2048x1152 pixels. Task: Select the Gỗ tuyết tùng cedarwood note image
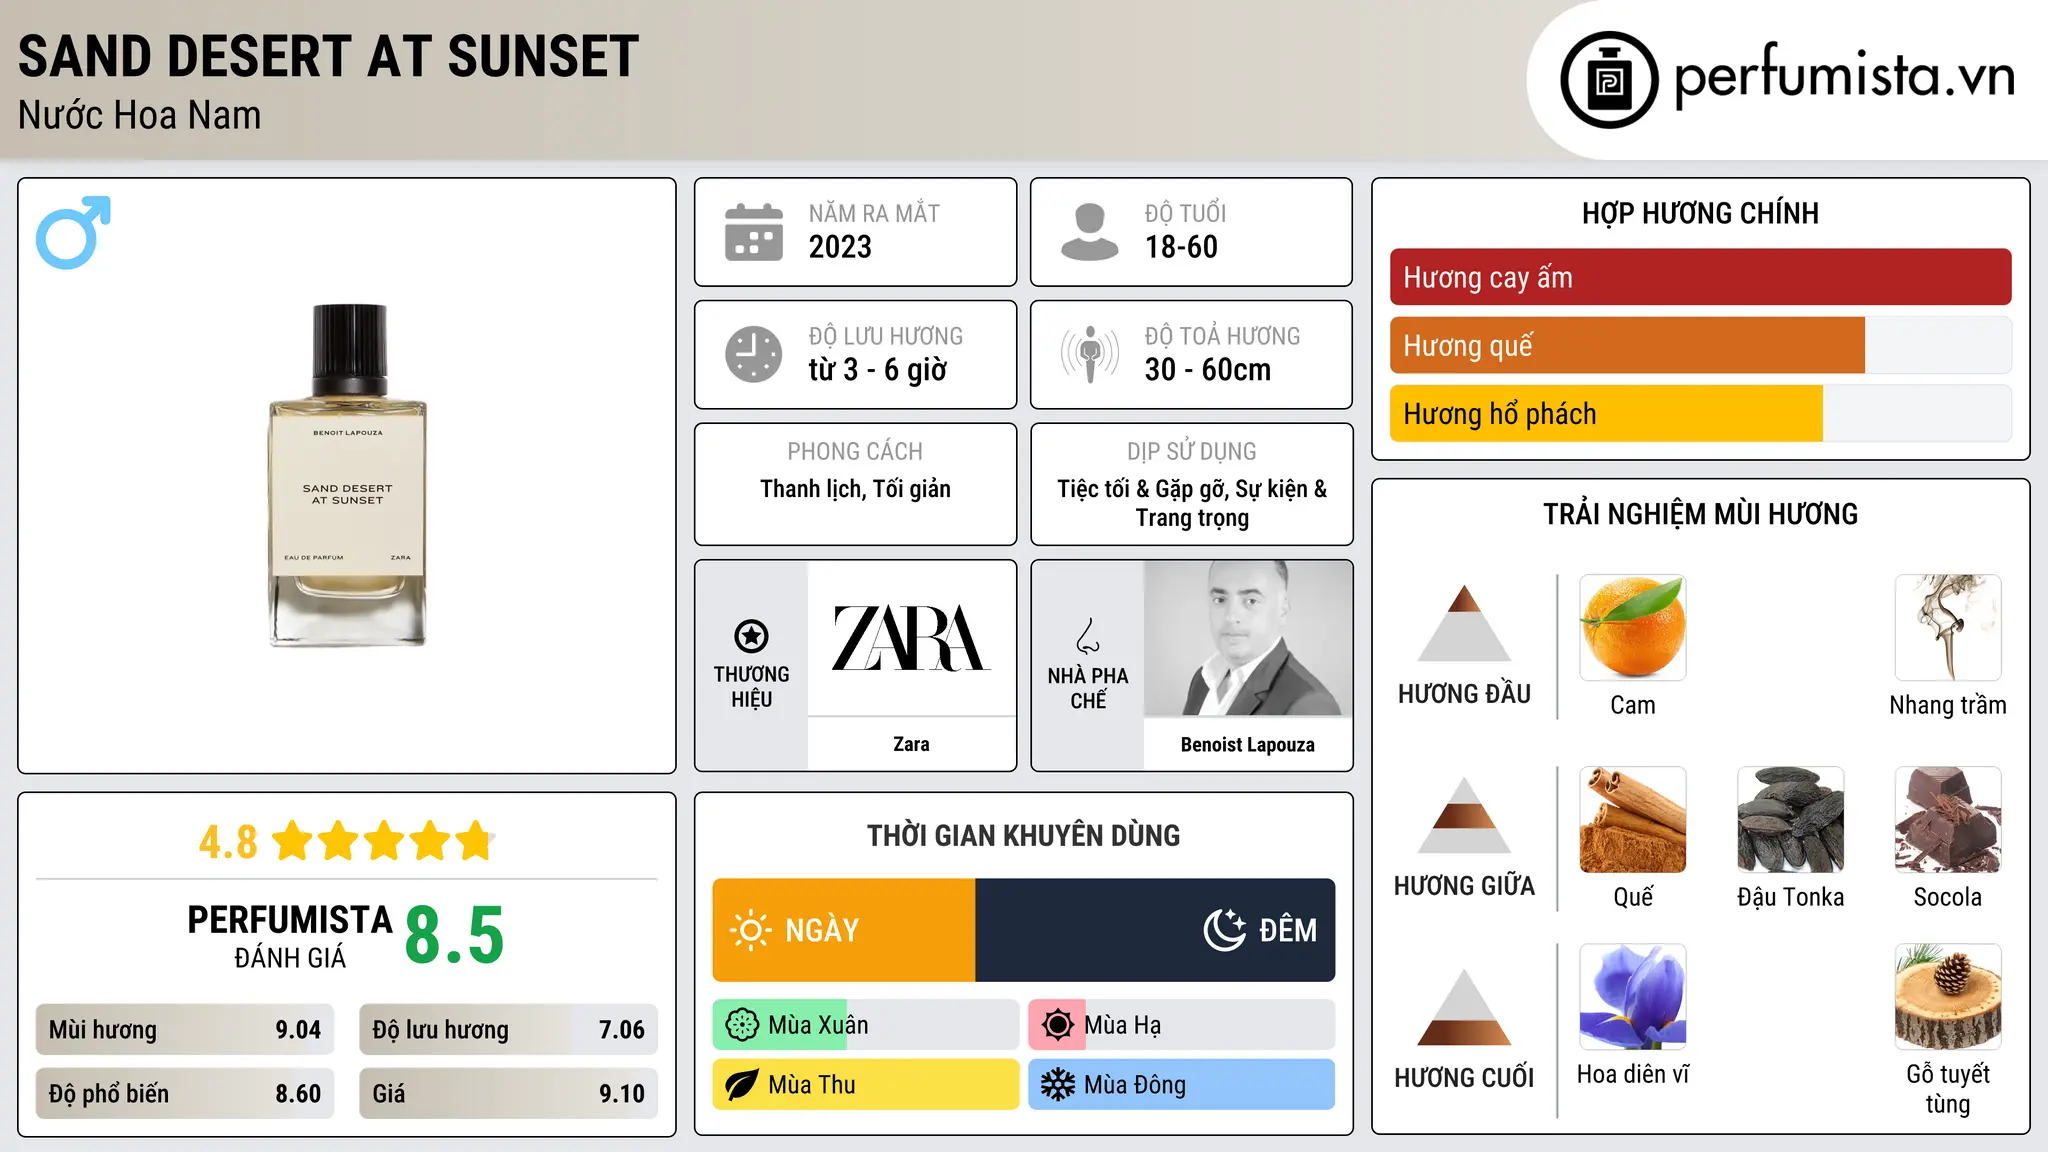tap(1948, 997)
